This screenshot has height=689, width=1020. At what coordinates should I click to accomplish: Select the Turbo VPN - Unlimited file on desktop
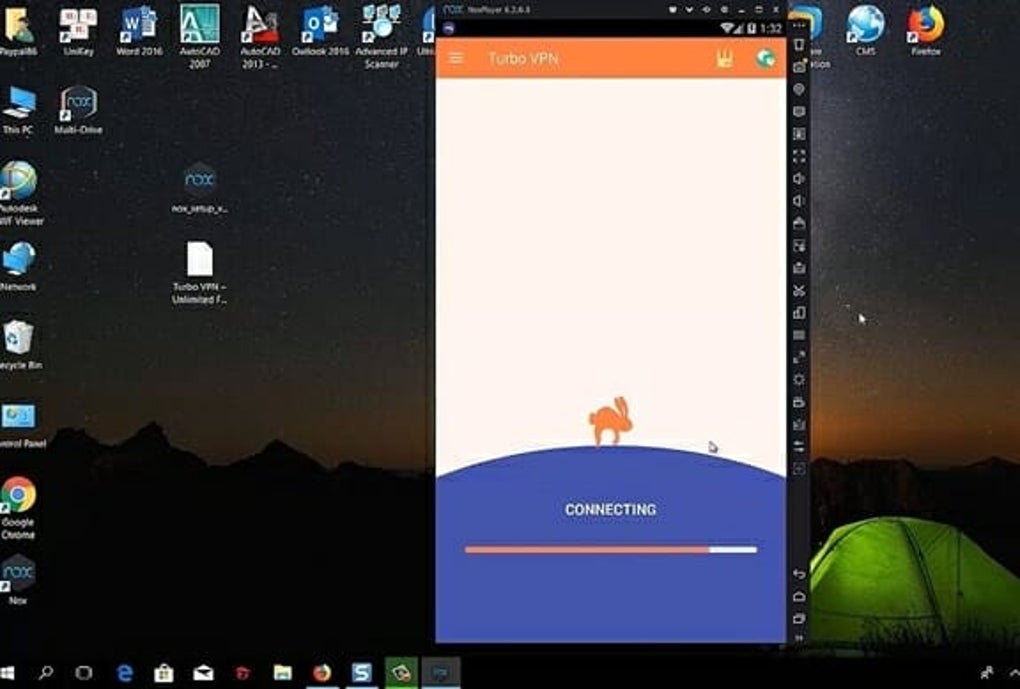199,273
